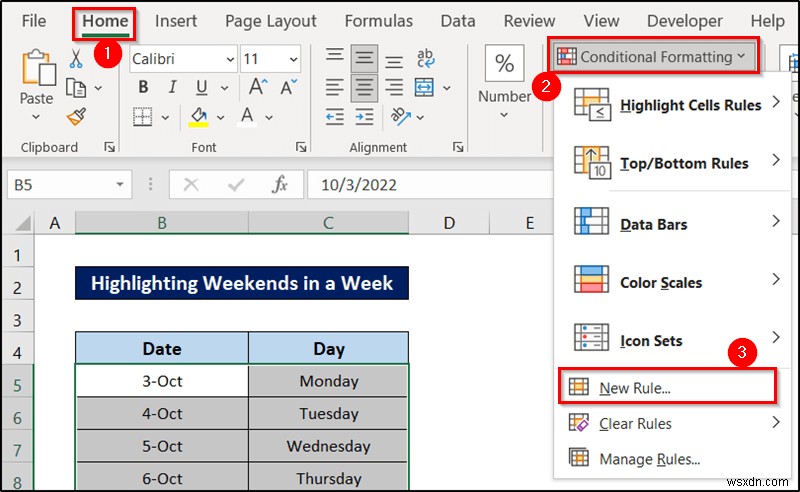The height and width of the screenshot is (492, 800).
Task: Open Alignment settings dialog launcher
Action: [x=458, y=147]
